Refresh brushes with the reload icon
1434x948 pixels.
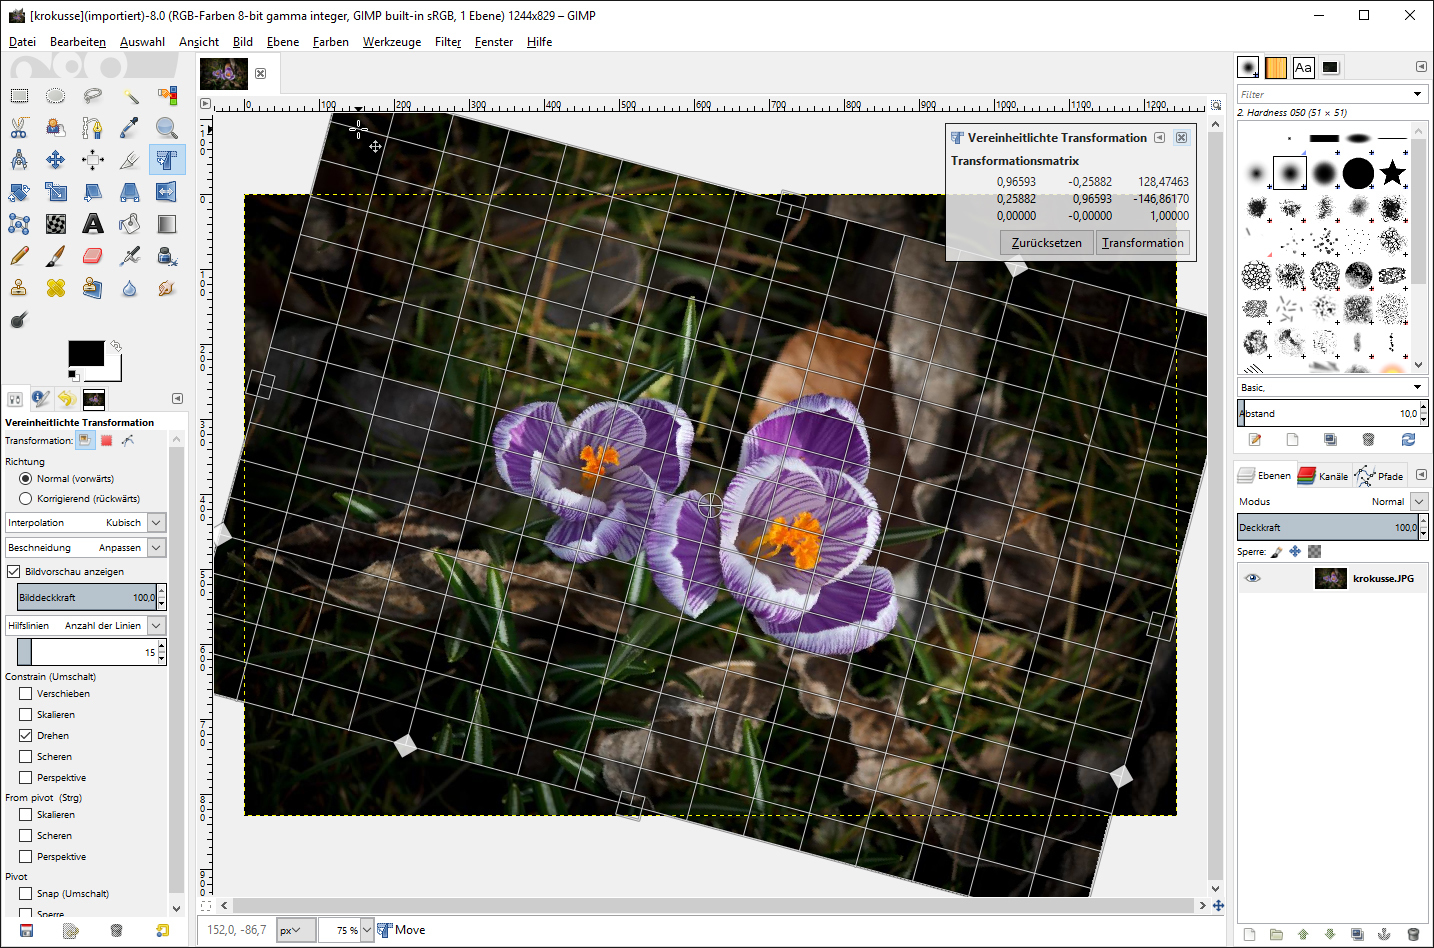point(1408,440)
